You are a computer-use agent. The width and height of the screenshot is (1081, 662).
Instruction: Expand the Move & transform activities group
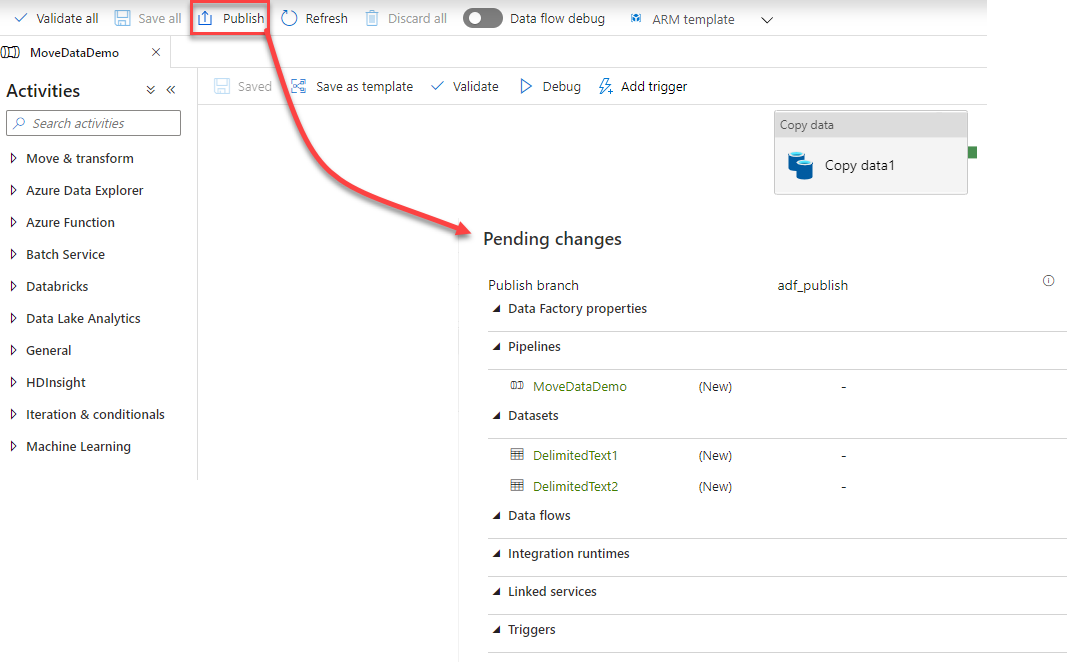coord(13,158)
